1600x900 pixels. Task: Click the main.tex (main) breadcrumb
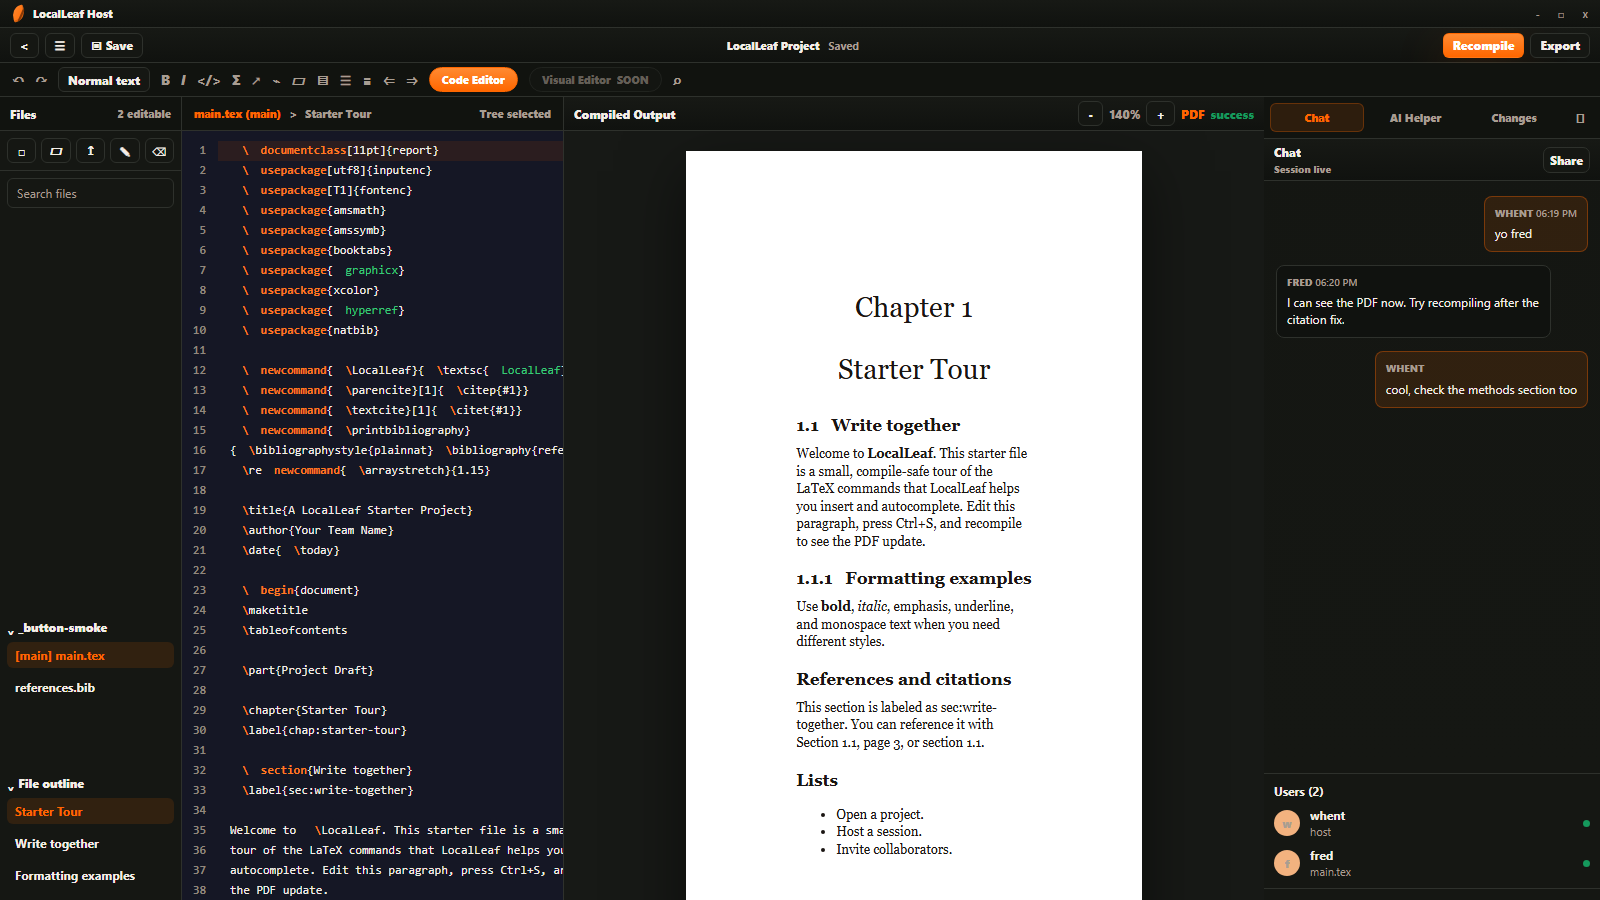[237, 114]
